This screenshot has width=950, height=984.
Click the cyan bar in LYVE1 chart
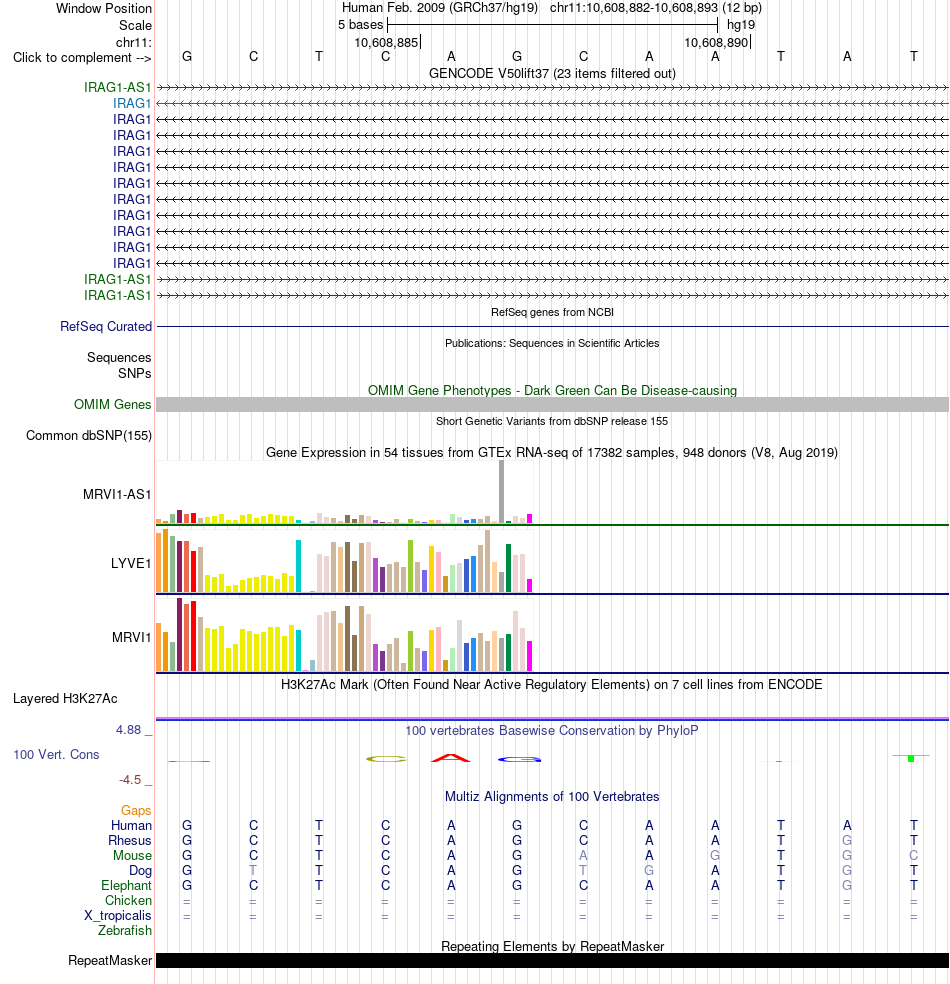[299, 566]
